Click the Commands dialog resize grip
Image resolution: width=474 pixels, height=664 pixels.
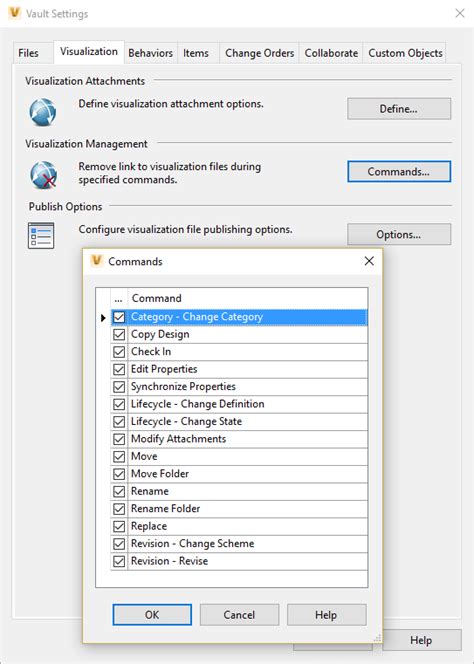[x=377, y=638]
